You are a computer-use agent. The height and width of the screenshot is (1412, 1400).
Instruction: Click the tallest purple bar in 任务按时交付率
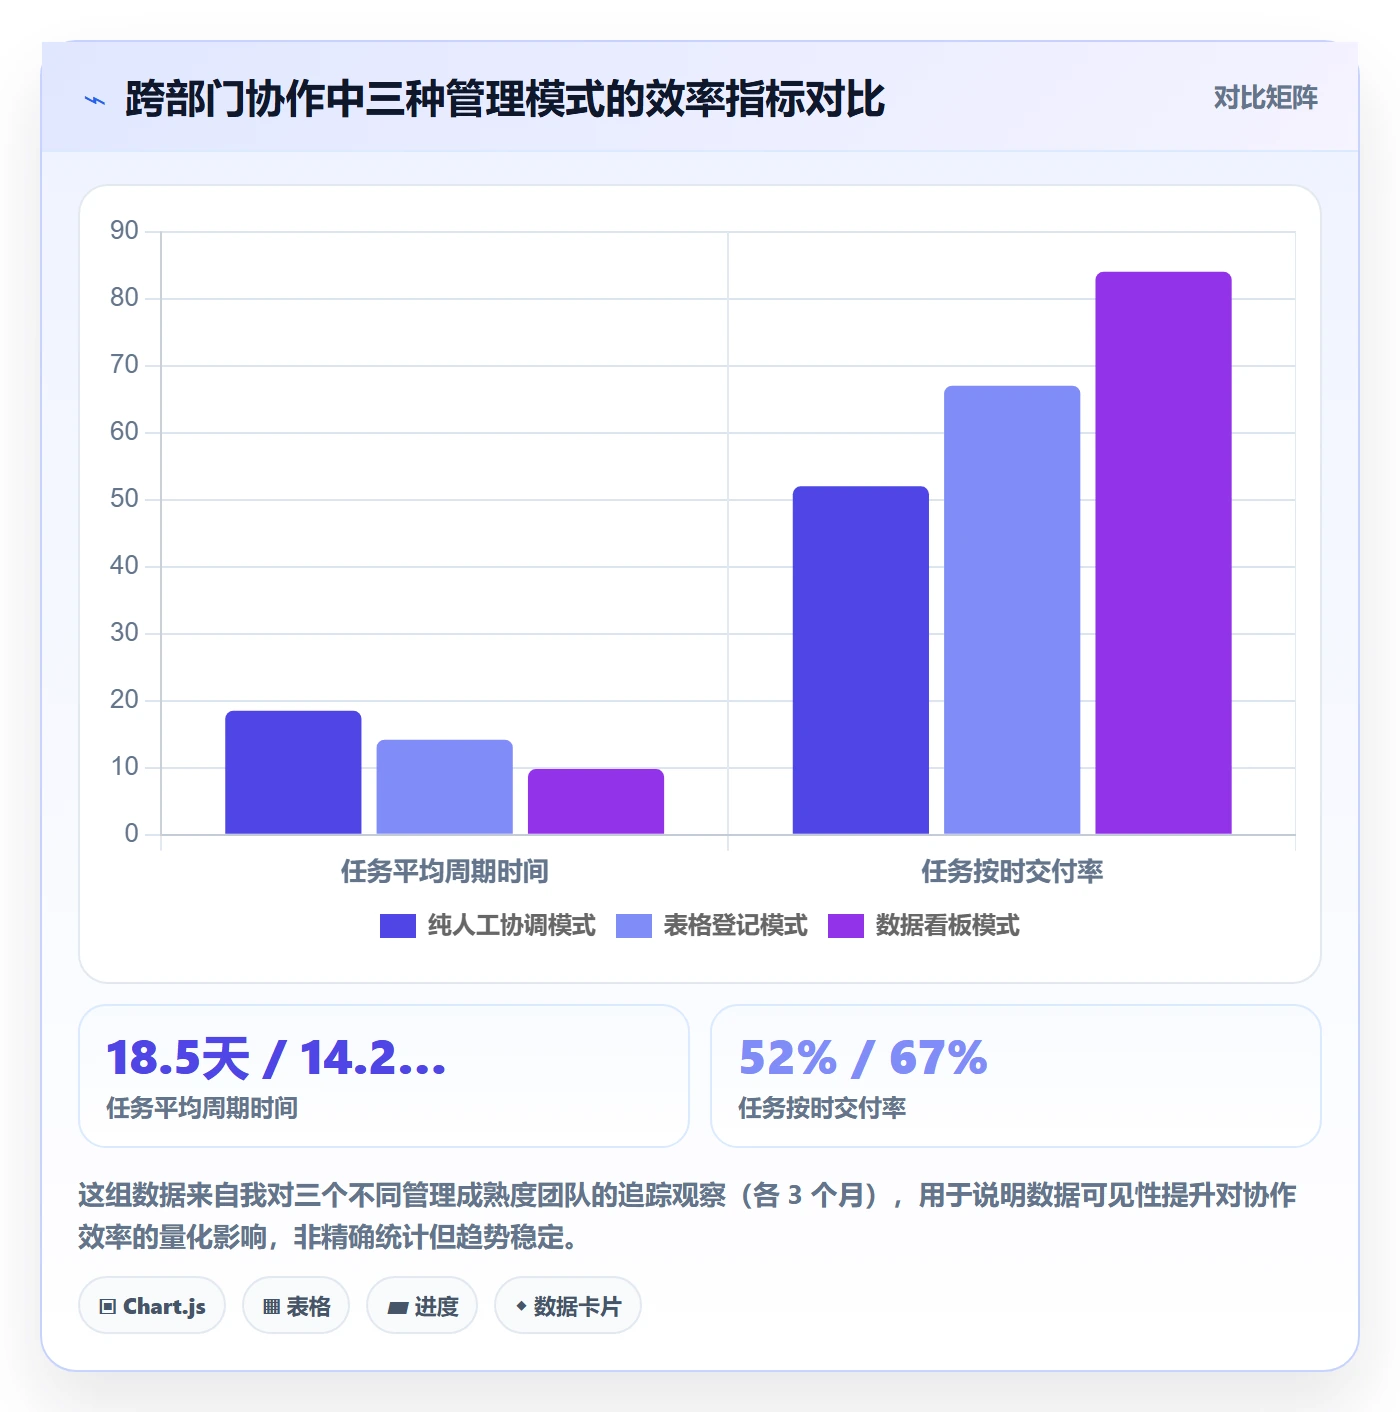[x=1163, y=553]
